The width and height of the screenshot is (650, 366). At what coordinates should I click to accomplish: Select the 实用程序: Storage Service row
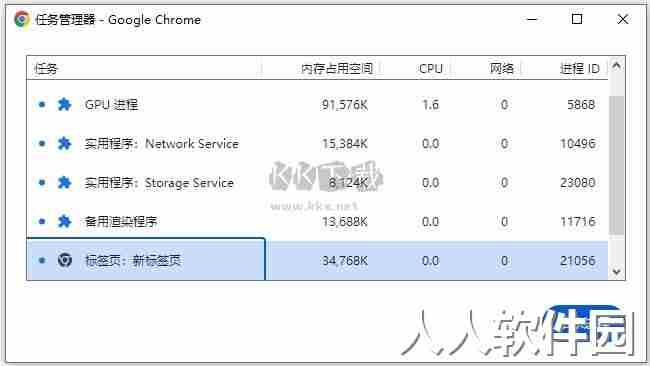coord(317,182)
